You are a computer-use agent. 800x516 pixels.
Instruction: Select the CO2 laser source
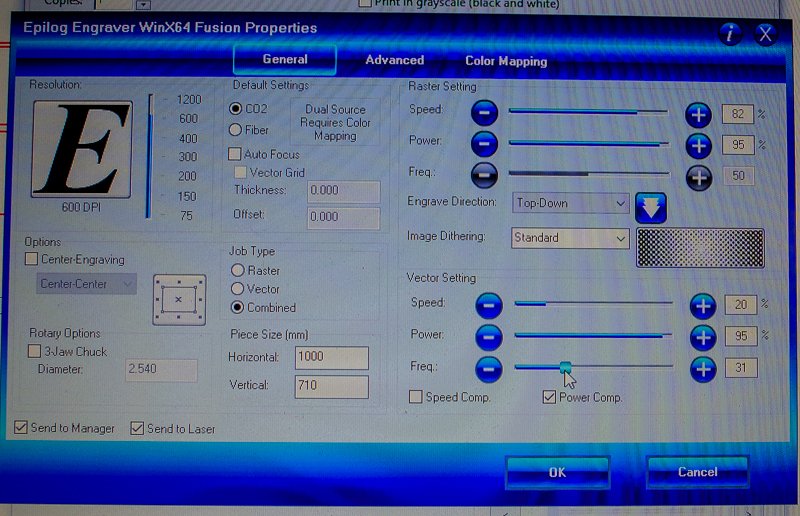point(235,109)
